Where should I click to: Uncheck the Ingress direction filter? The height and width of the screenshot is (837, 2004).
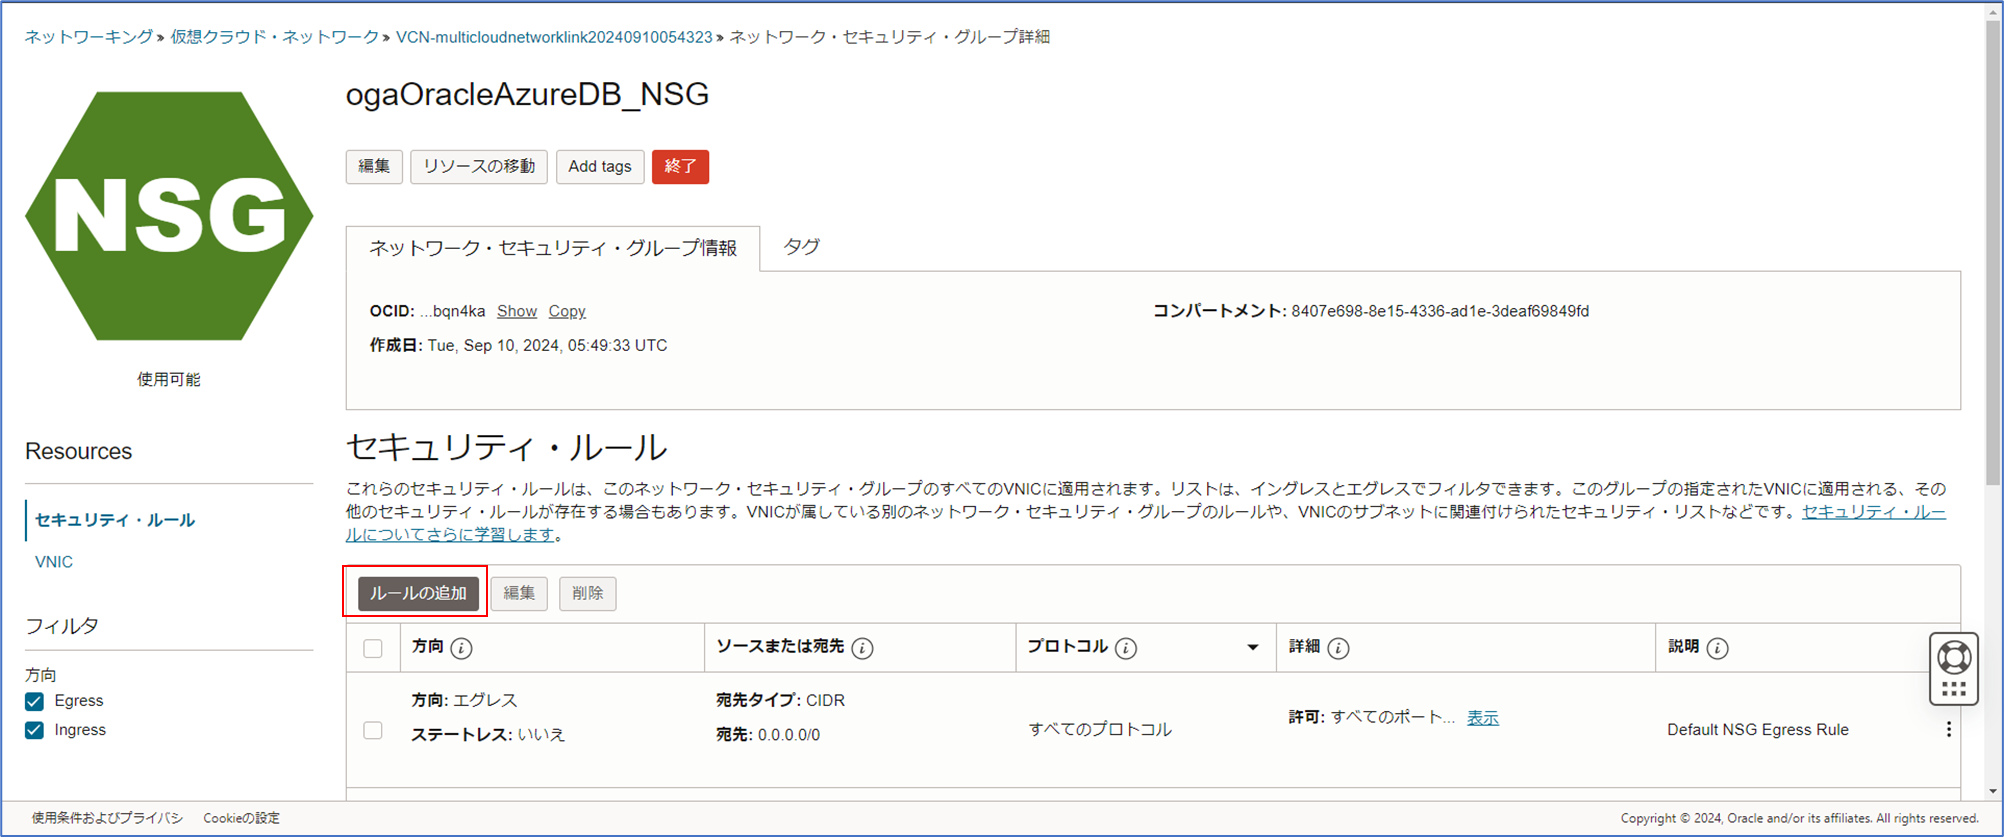point(35,730)
